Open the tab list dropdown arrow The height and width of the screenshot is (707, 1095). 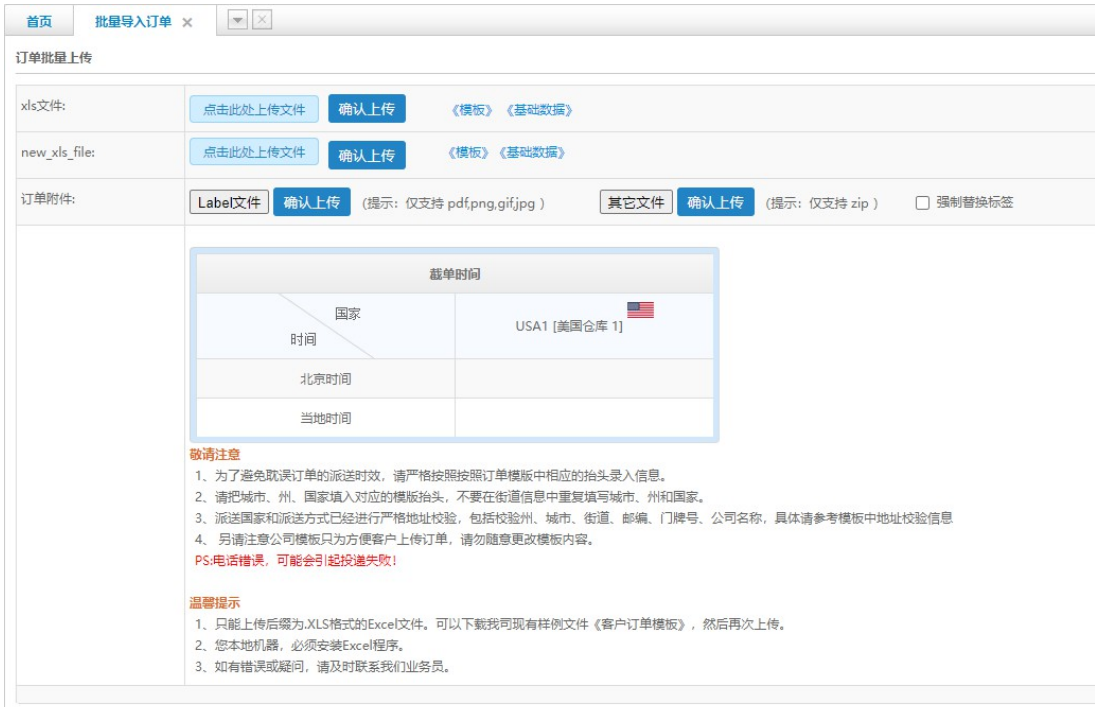point(238,20)
